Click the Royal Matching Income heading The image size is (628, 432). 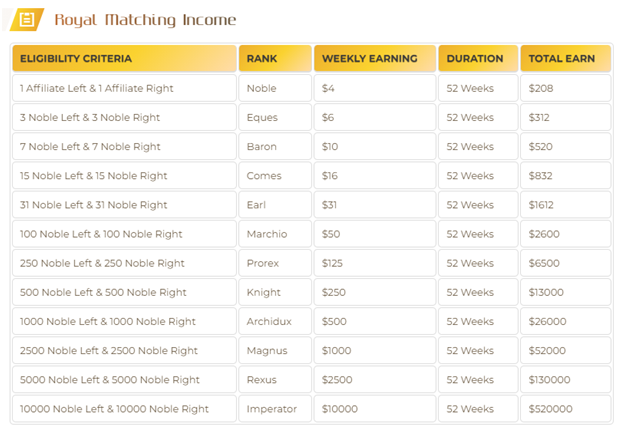145,20
